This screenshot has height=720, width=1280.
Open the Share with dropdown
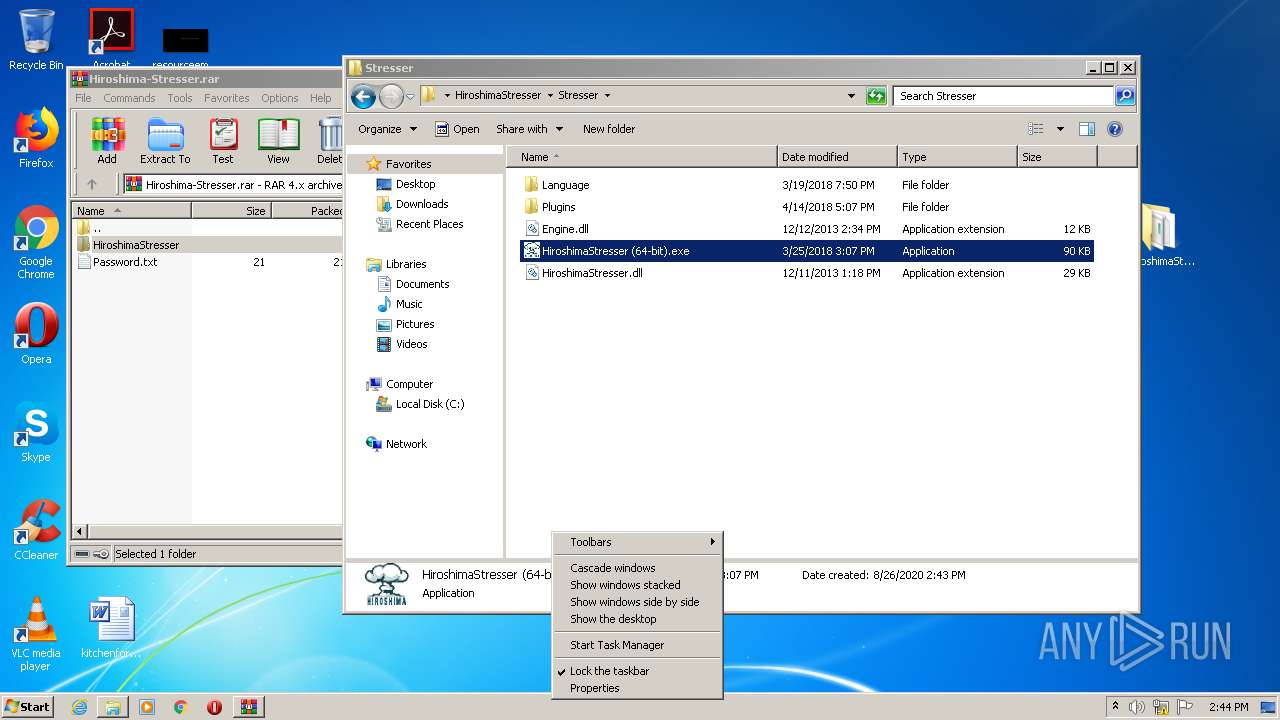529,129
